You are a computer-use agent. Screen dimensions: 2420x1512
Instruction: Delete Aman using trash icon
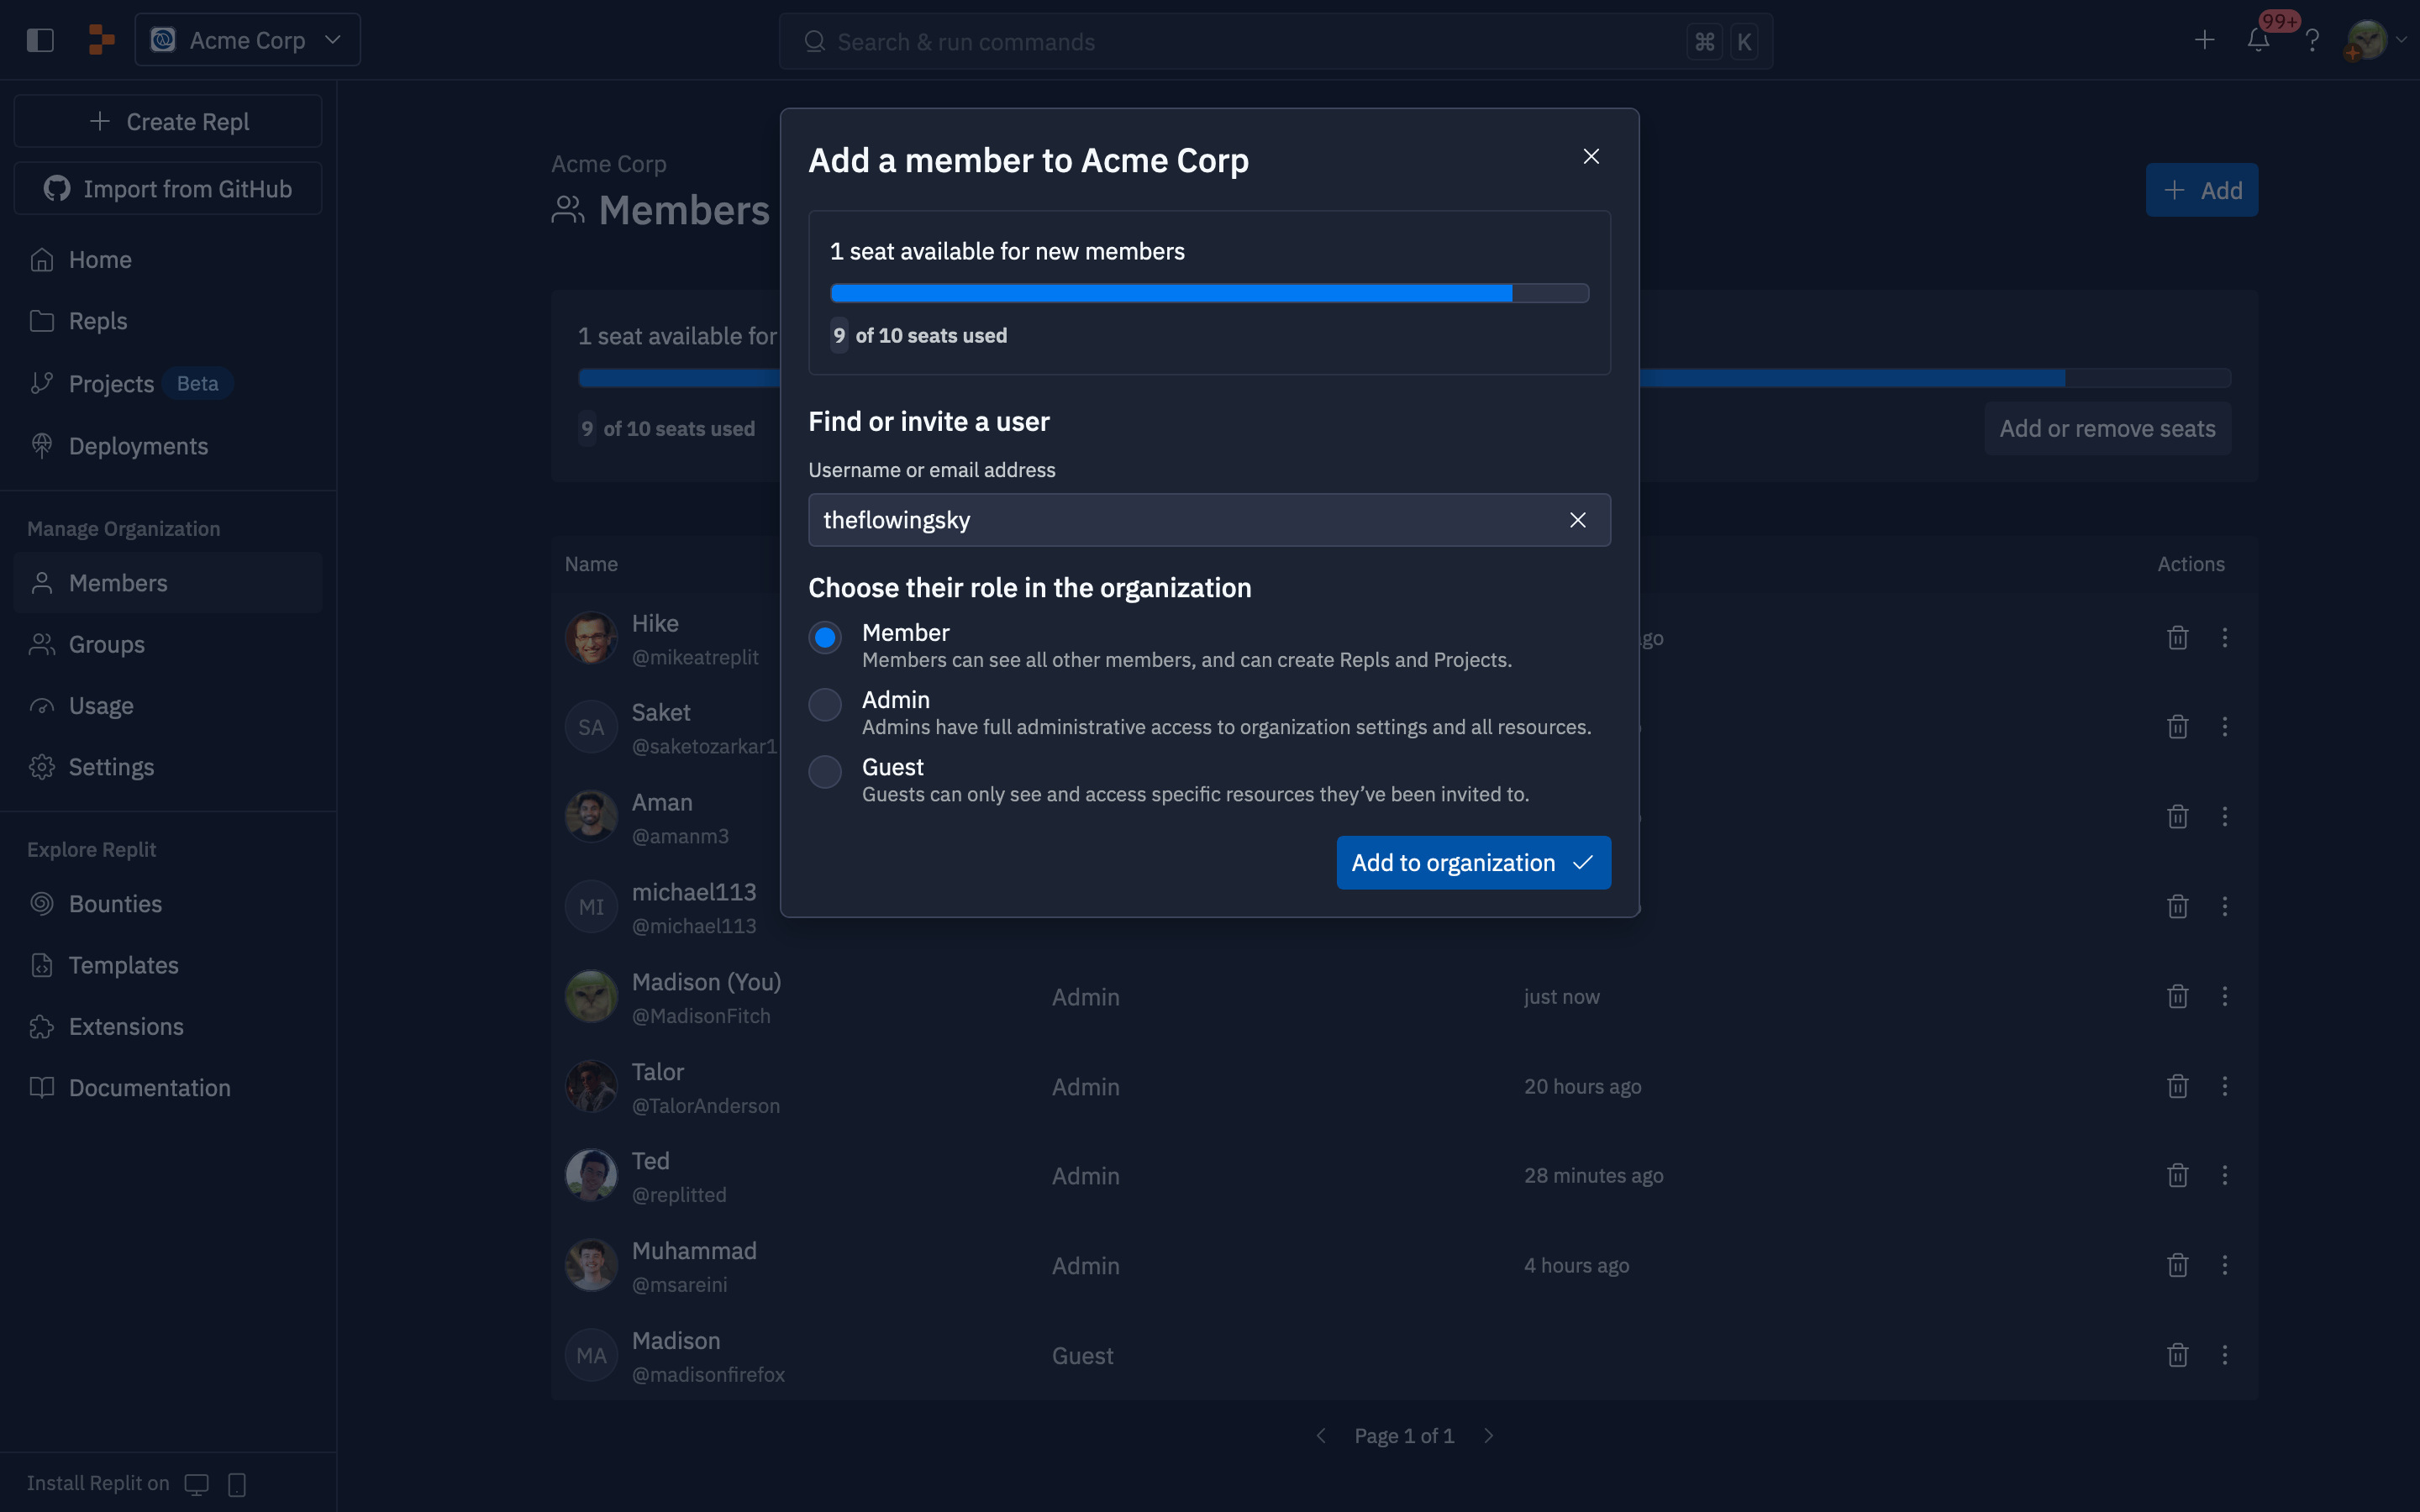click(x=2178, y=817)
